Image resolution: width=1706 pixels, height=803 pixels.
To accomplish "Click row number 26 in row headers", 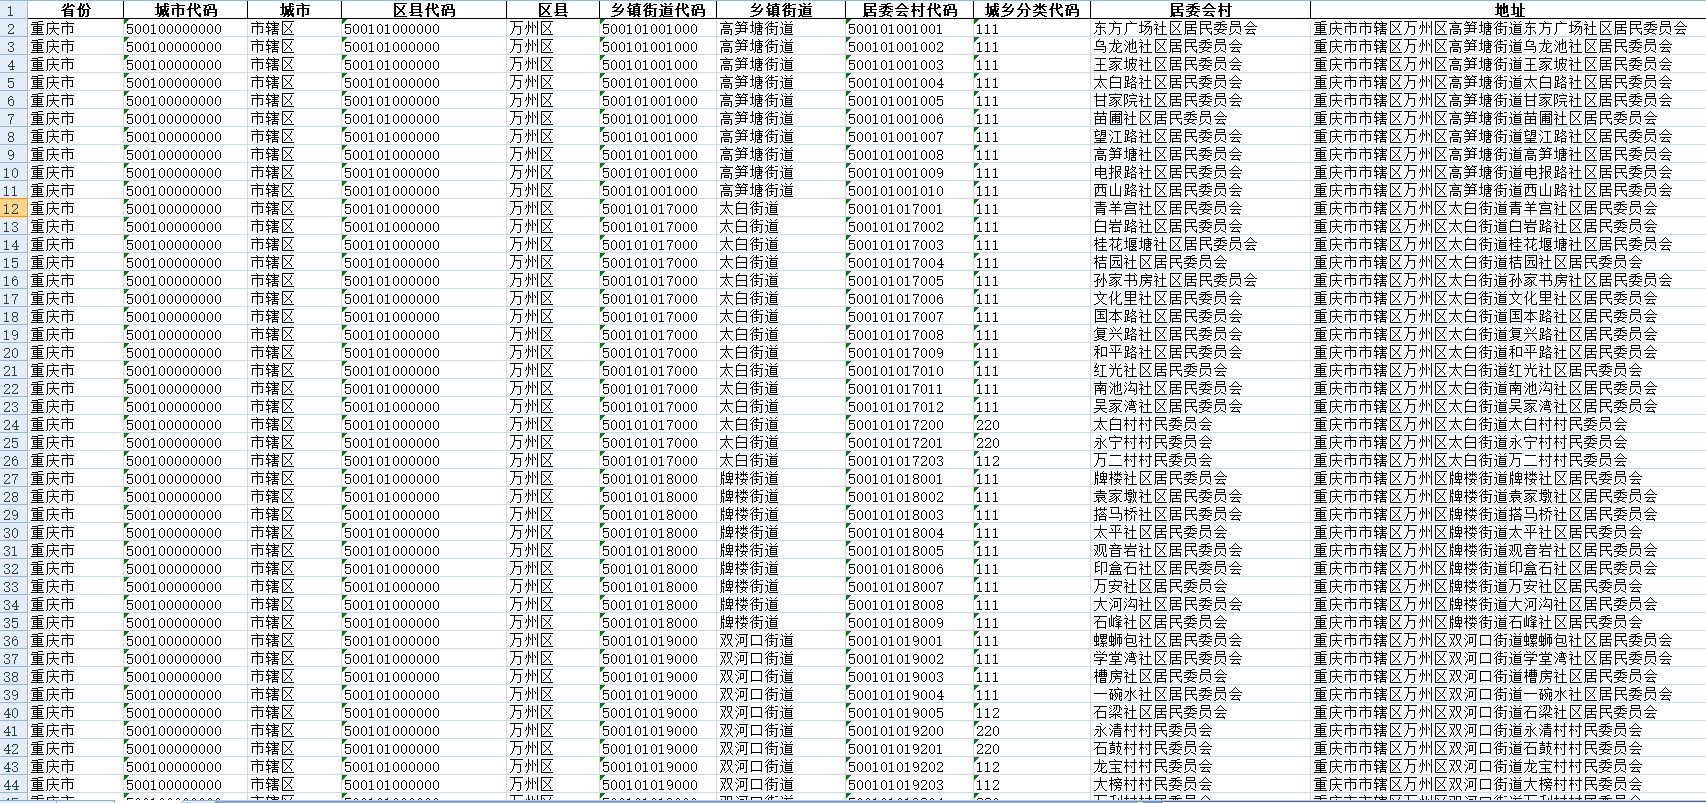I will (12, 461).
